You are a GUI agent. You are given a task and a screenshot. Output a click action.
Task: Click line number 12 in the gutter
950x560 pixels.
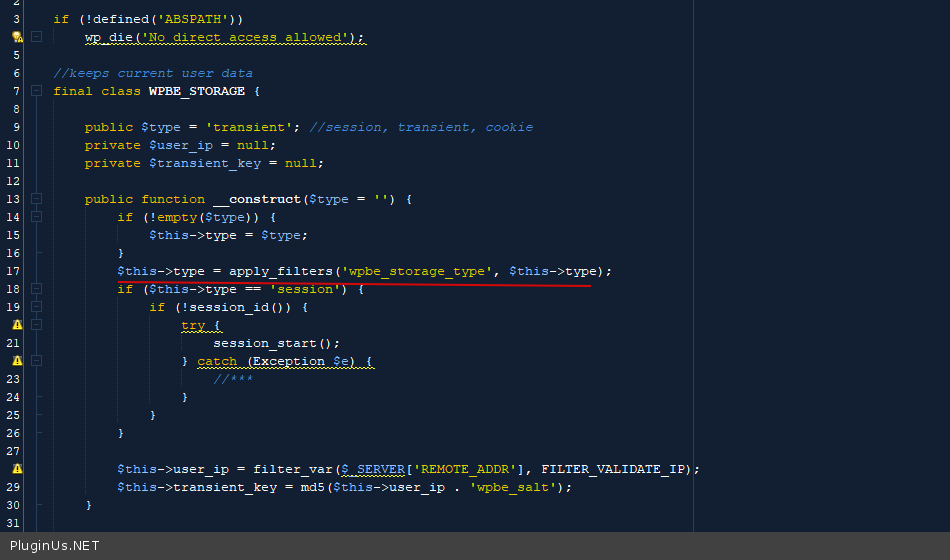[13, 181]
